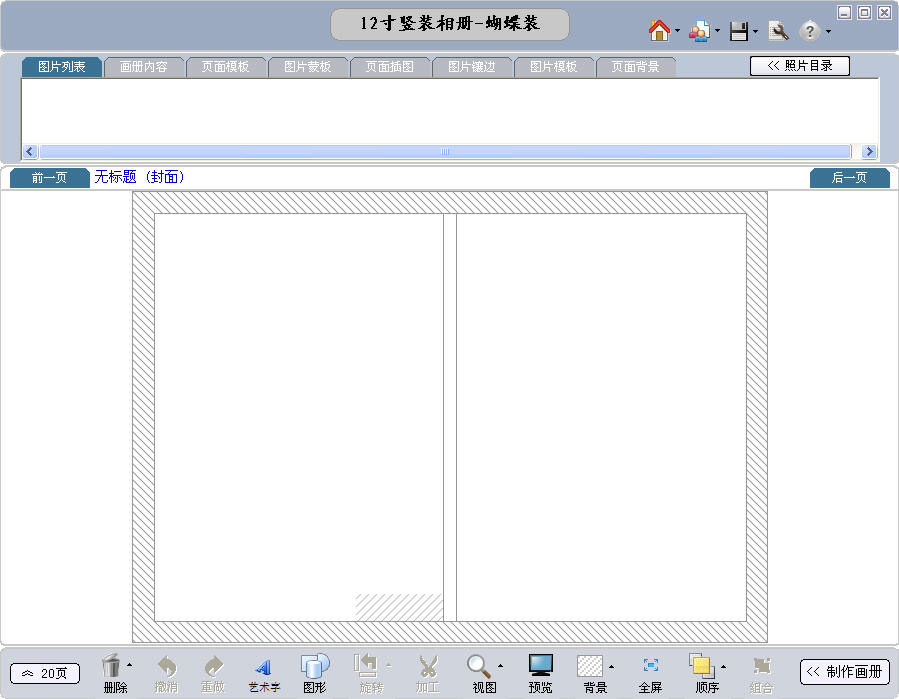Click the horizontal scrollbar right arrow
Viewport: 899px width, 699px height.
pos(868,152)
